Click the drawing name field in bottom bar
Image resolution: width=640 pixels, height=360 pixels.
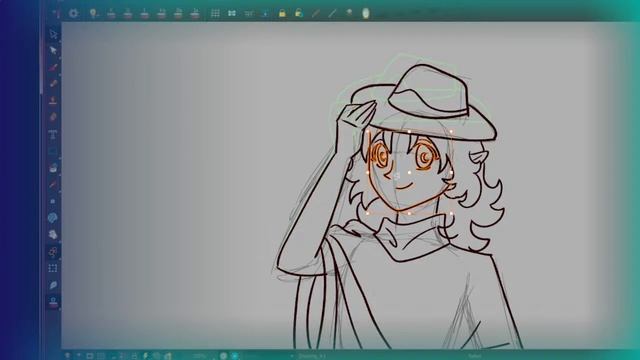312,356
